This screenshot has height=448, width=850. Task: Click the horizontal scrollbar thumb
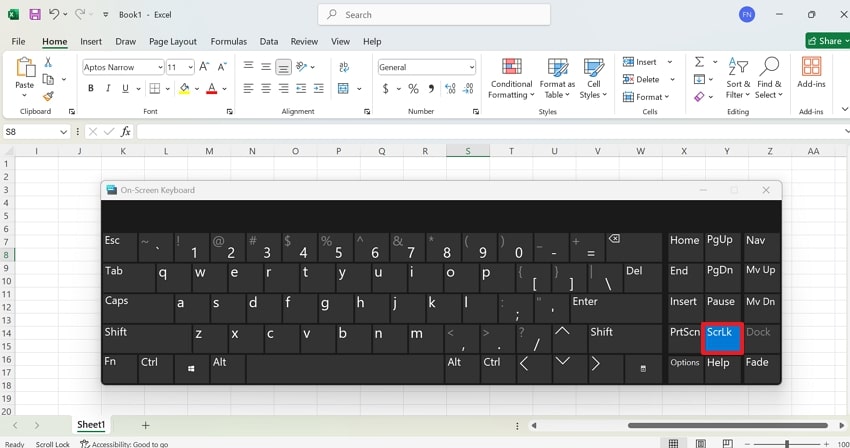(x=727, y=425)
